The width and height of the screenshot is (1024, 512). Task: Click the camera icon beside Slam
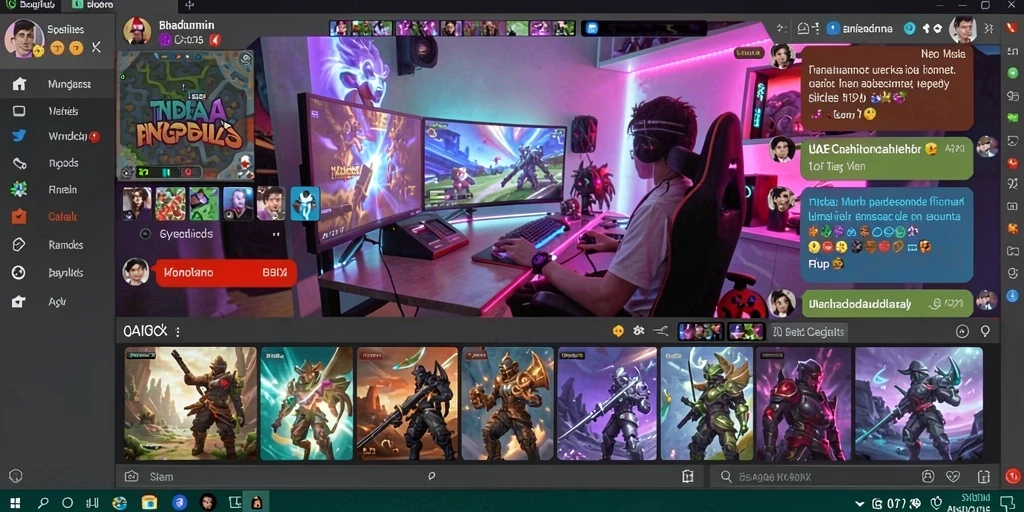131,477
